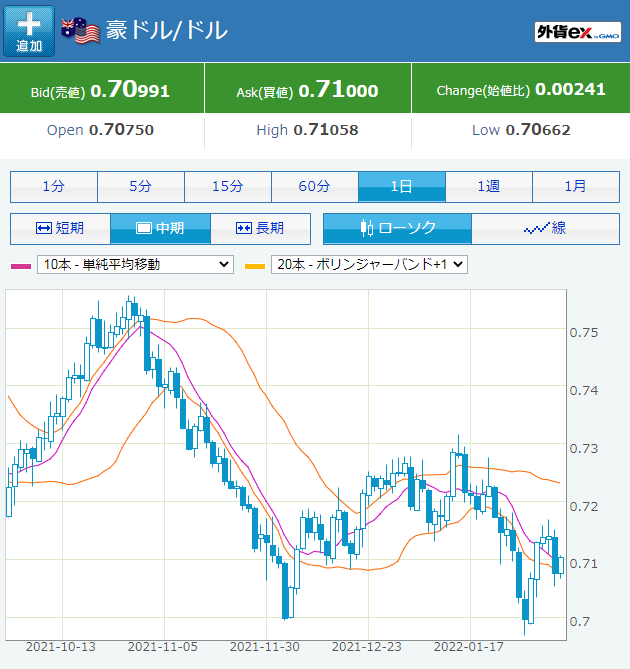The height and width of the screenshot is (669, 630).
Task: Click the Low 0.70662 value
Action: [x=521, y=130]
